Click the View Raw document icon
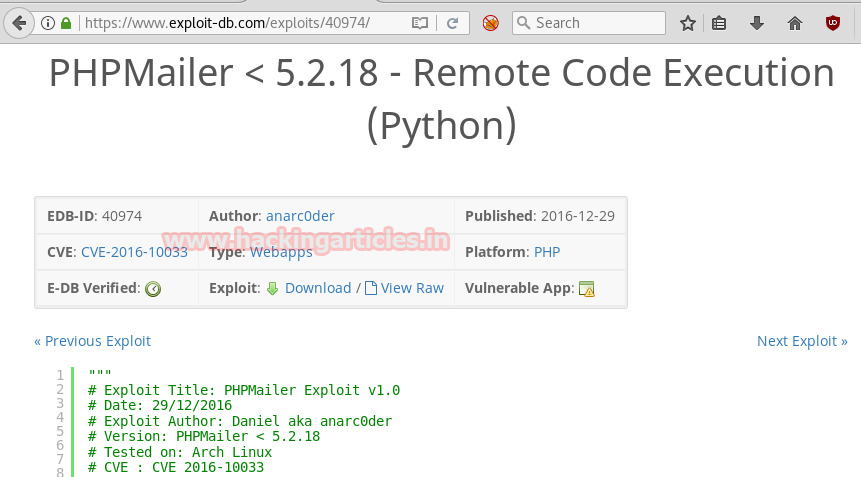The image size is (861, 477). (371, 288)
